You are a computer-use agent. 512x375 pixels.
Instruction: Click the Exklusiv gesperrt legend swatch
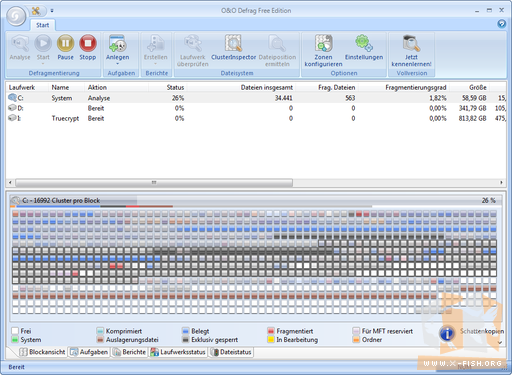186,339
